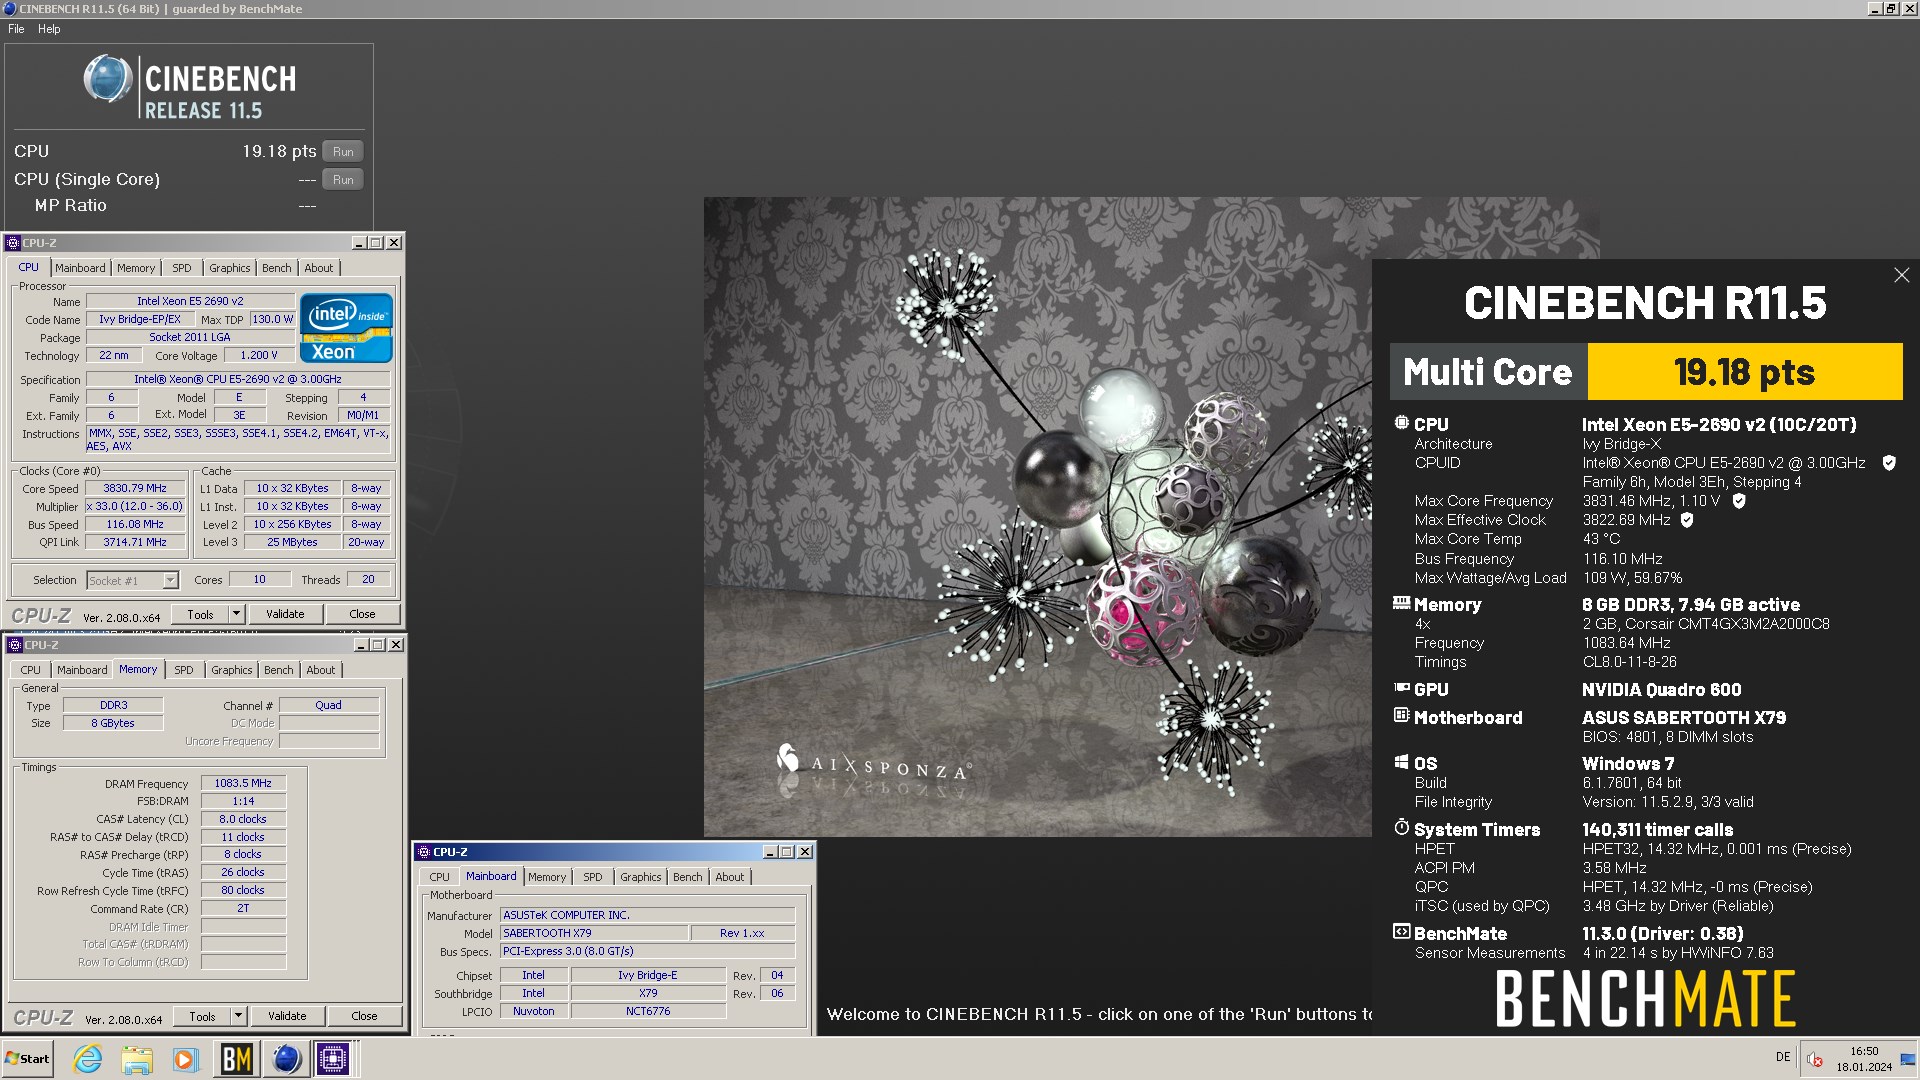Viewport: 1920px width, 1080px height.
Task: Expand Tools dropdown arrow in top CPU-Z window
Action: tap(236, 614)
